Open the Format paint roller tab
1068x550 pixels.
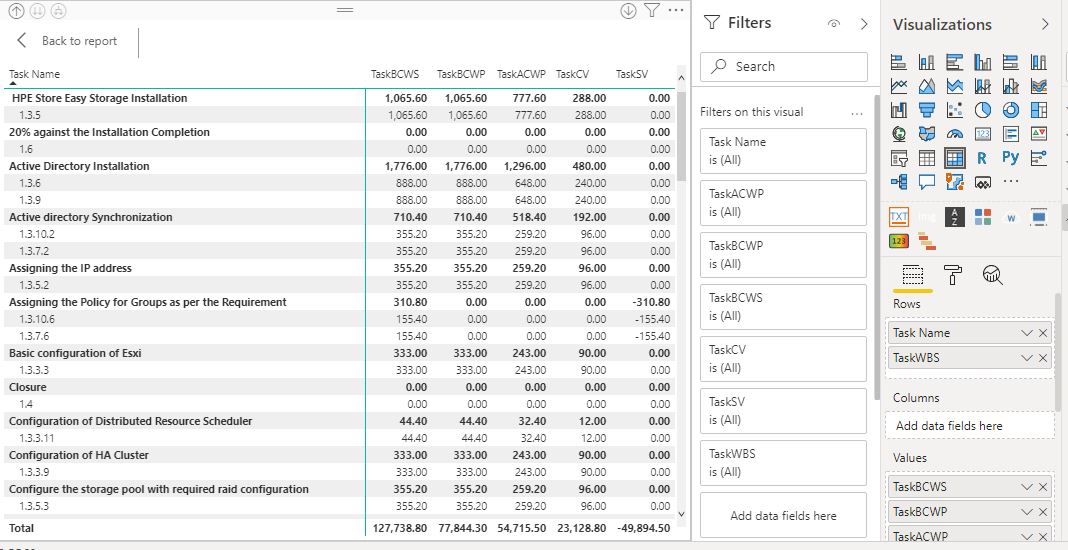point(952,275)
